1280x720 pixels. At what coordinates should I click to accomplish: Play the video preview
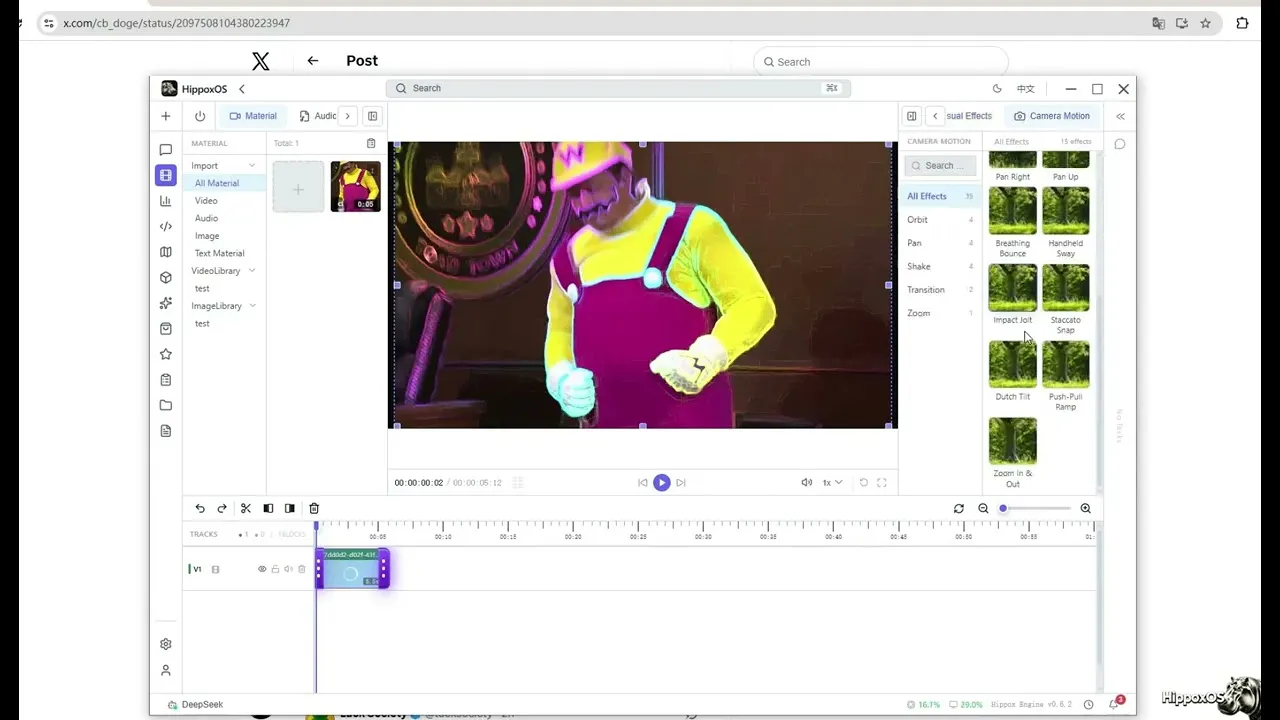tap(661, 482)
